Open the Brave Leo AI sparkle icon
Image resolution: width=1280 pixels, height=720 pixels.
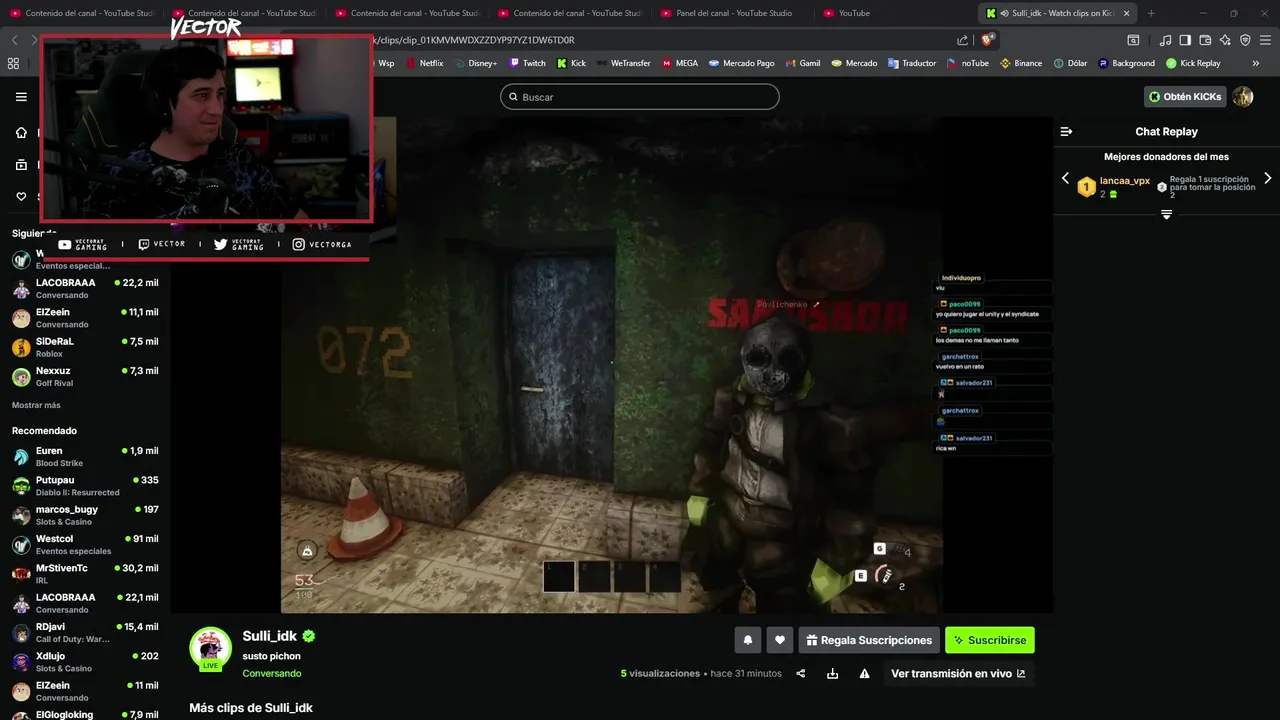tap(1225, 40)
